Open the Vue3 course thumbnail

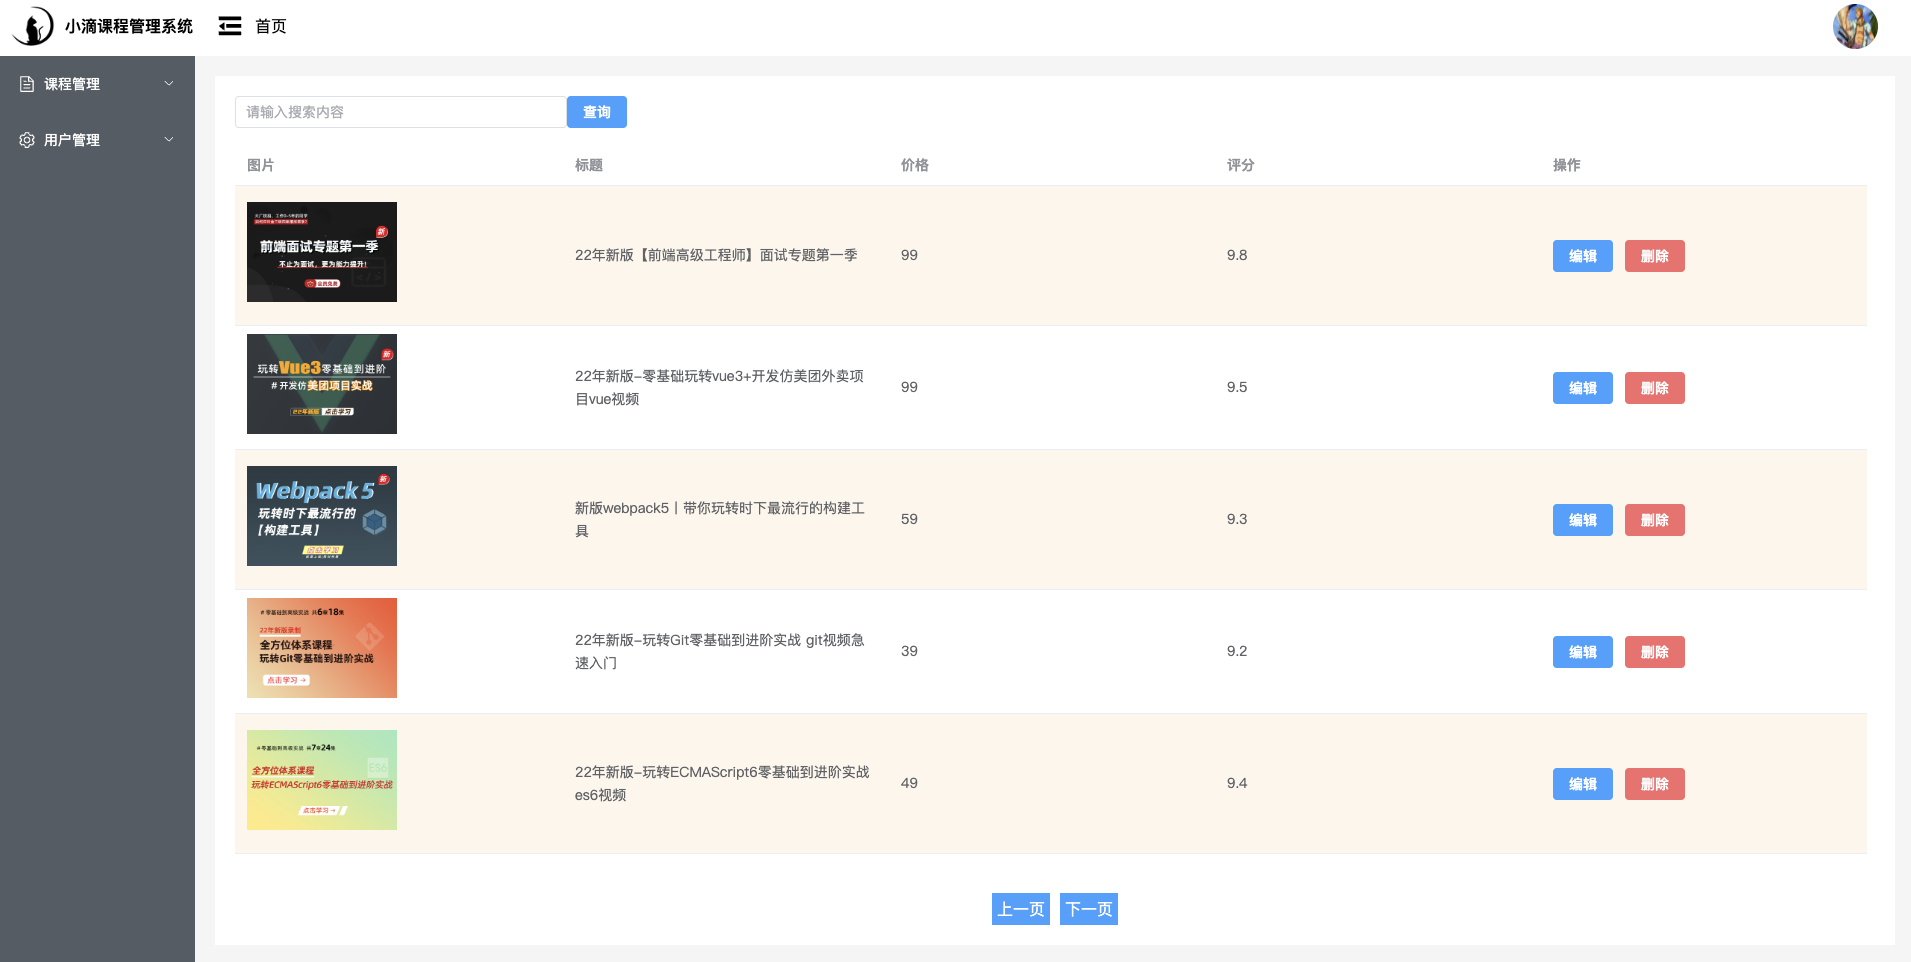(x=322, y=384)
